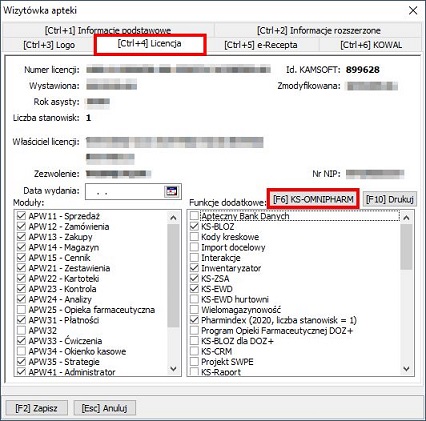Click the [F6] KS-OMNIPHARM button
This screenshot has width=426, height=421.
(x=313, y=199)
